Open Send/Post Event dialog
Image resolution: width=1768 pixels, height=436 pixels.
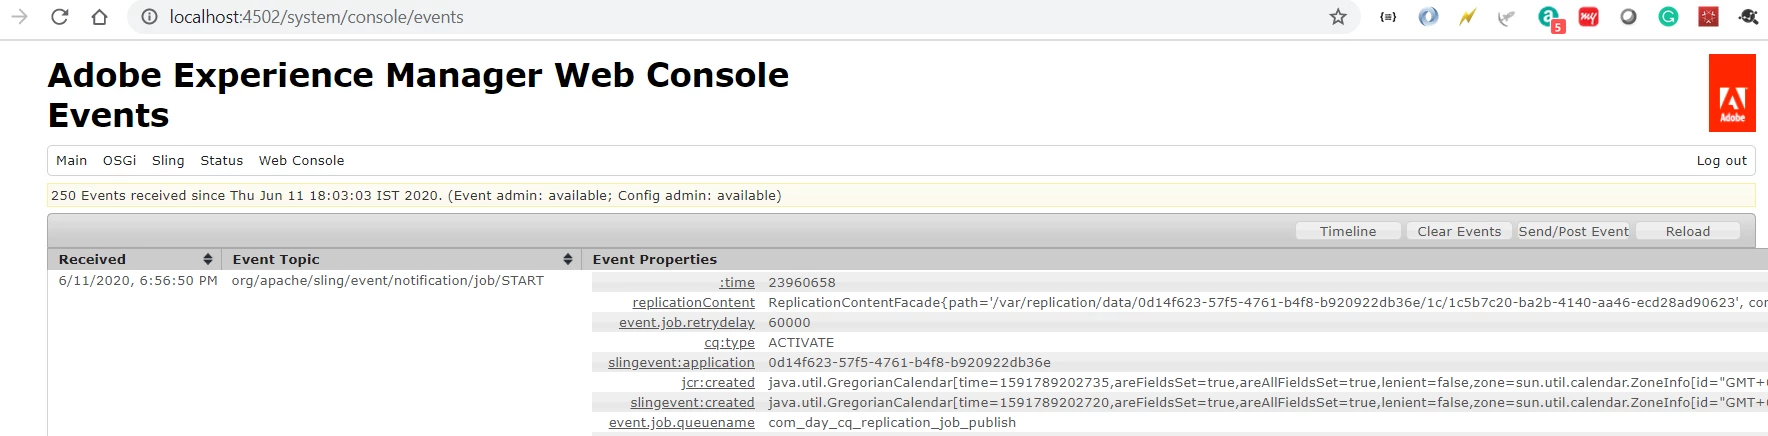[1573, 231]
